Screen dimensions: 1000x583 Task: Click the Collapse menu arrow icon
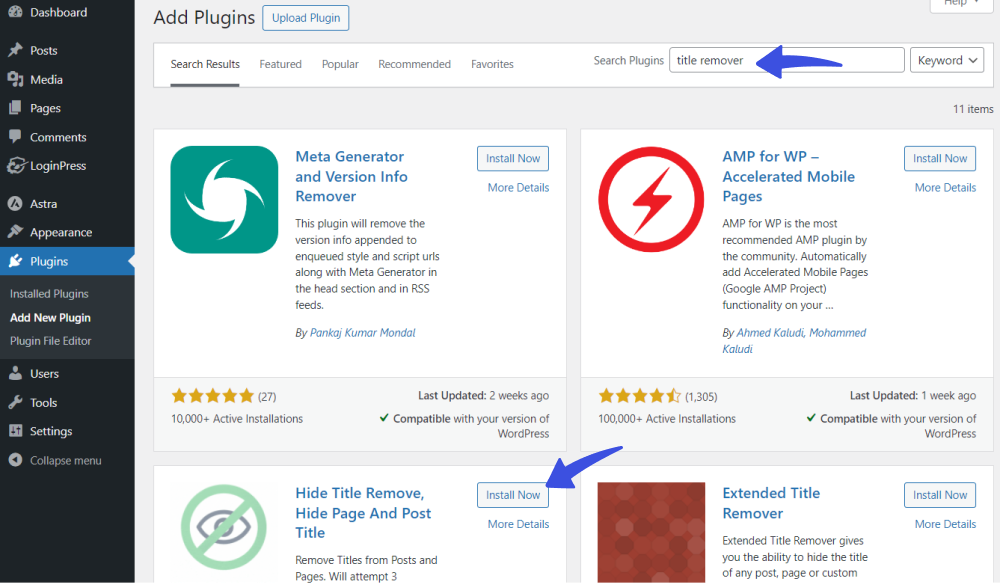coord(15,460)
